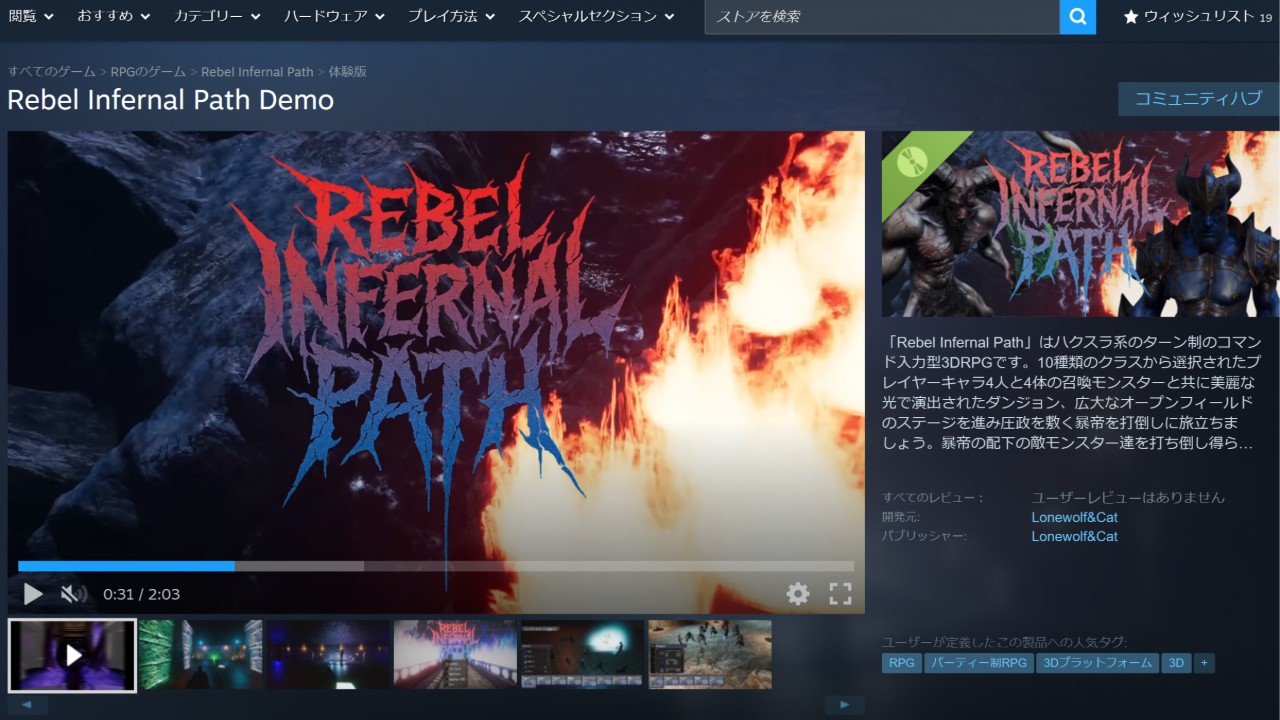This screenshot has width=1280, height=720.
Task: Show more tags via the + icon
Action: pyautogui.click(x=1204, y=662)
